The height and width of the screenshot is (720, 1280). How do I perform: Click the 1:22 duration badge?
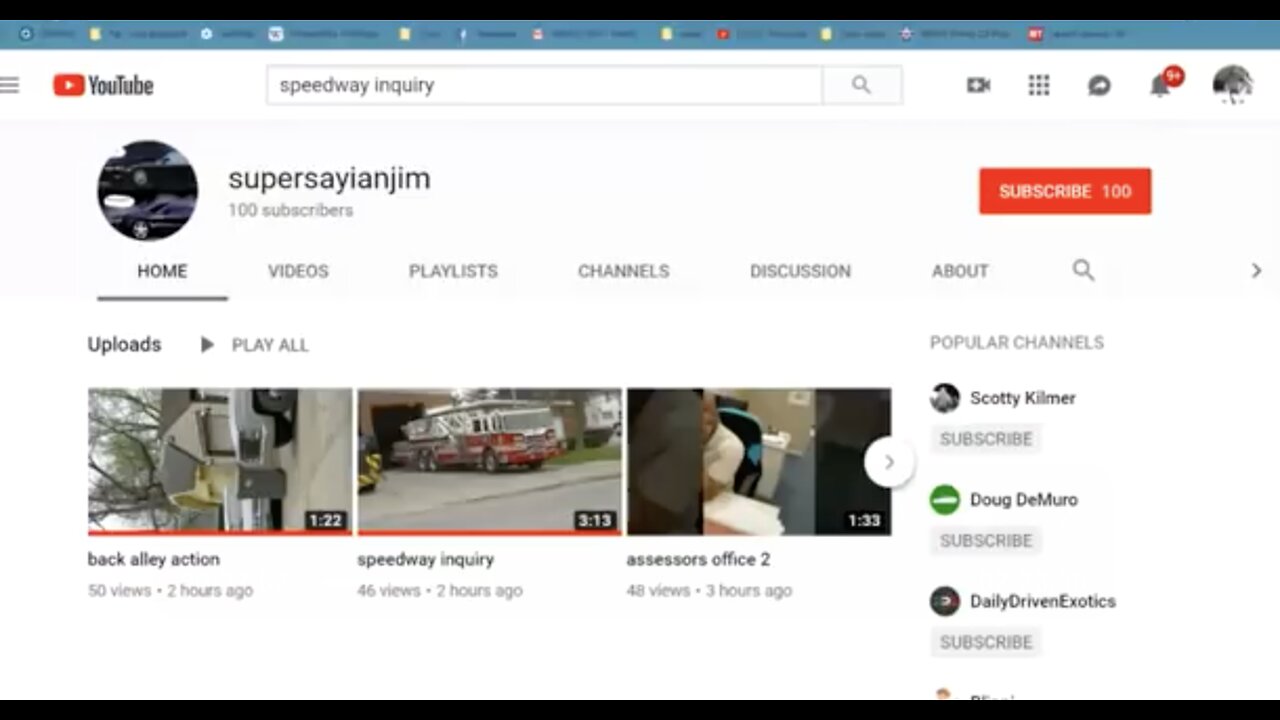click(x=325, y=520)
